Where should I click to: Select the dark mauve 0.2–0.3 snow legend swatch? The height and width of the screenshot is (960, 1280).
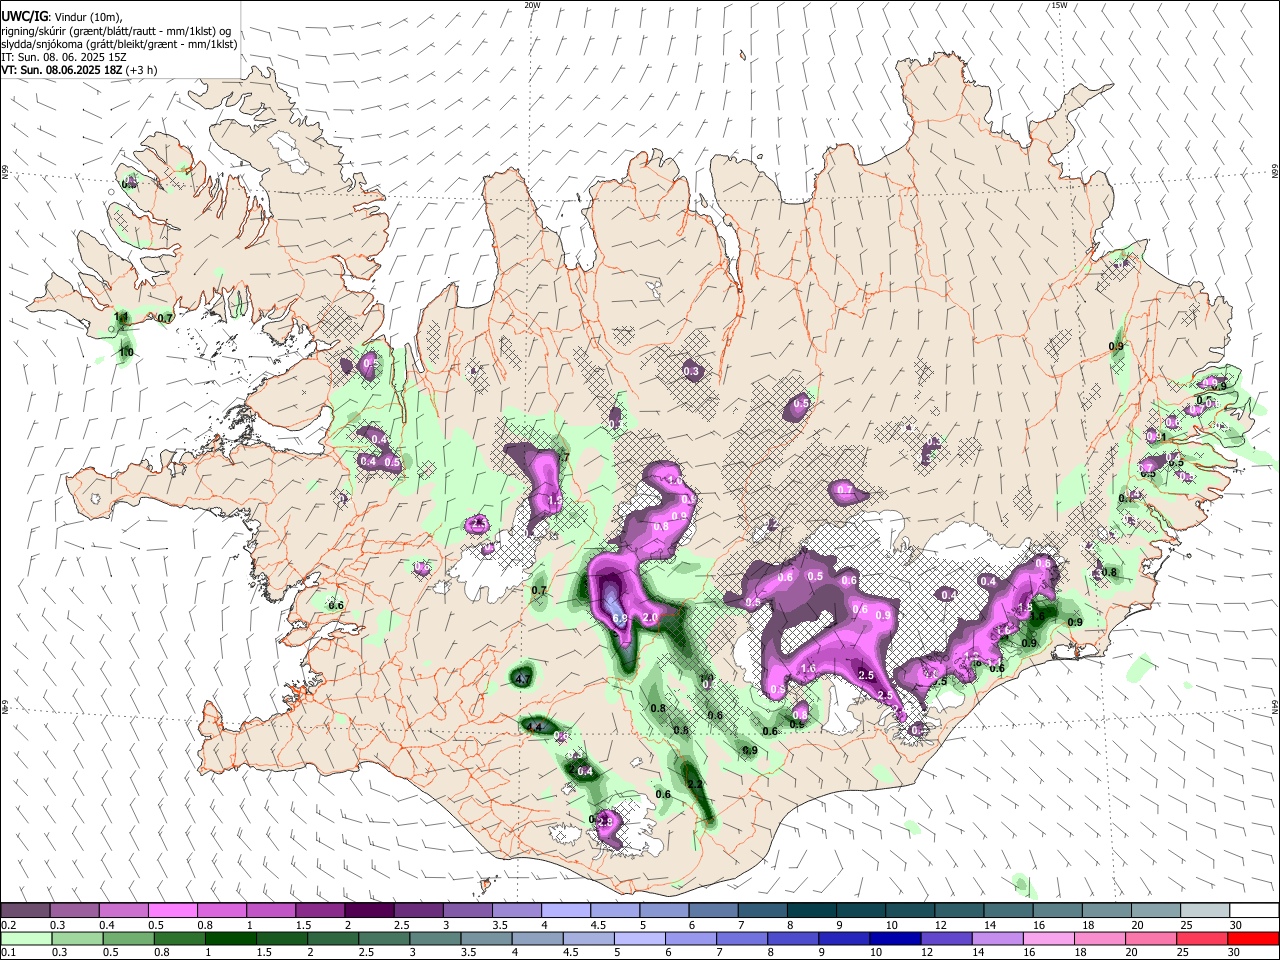(25, 911)
